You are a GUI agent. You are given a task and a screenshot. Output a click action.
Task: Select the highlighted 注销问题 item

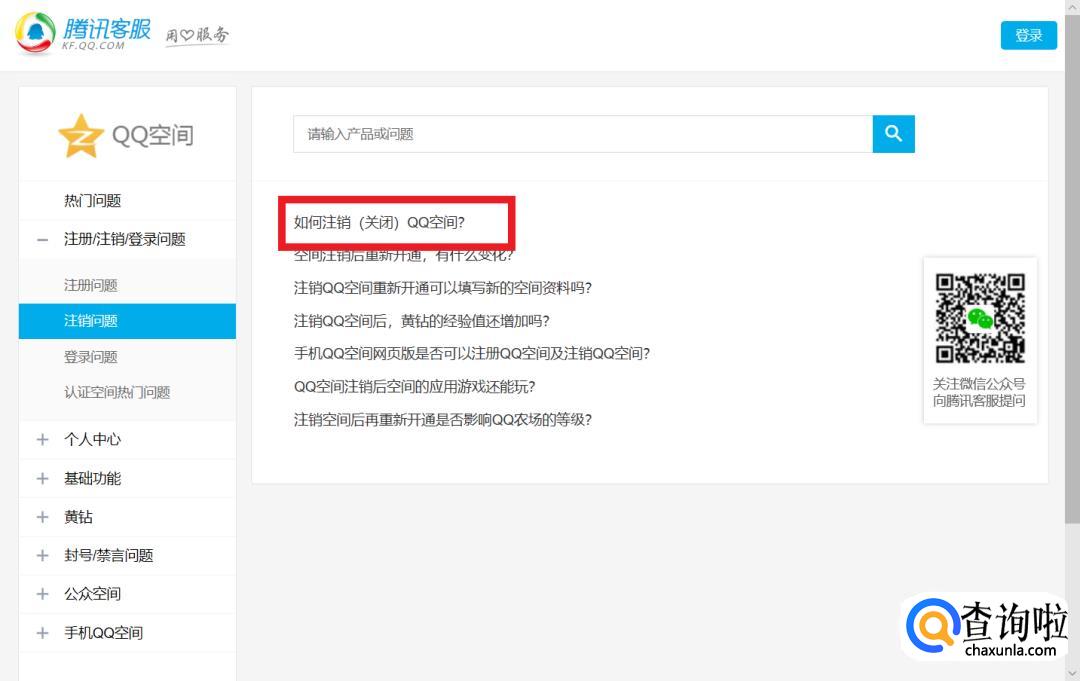tap(91, 321)
